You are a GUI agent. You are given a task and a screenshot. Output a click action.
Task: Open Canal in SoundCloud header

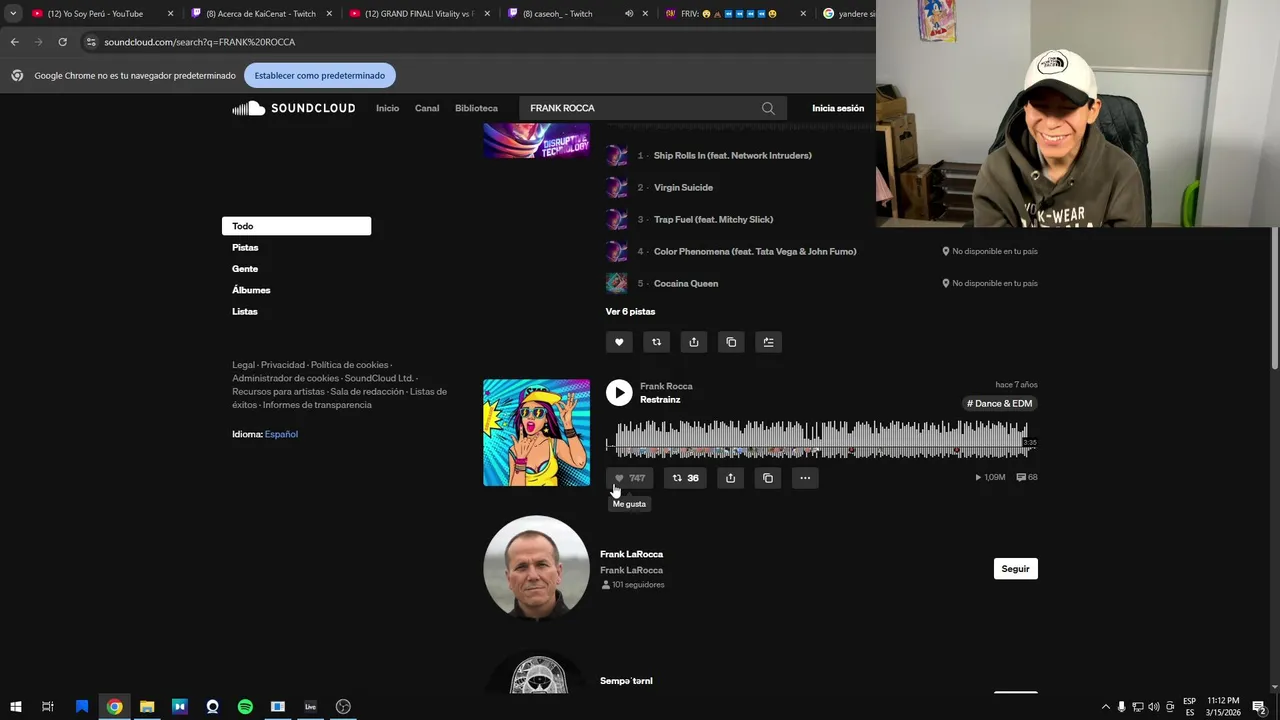tap(427, 108)
